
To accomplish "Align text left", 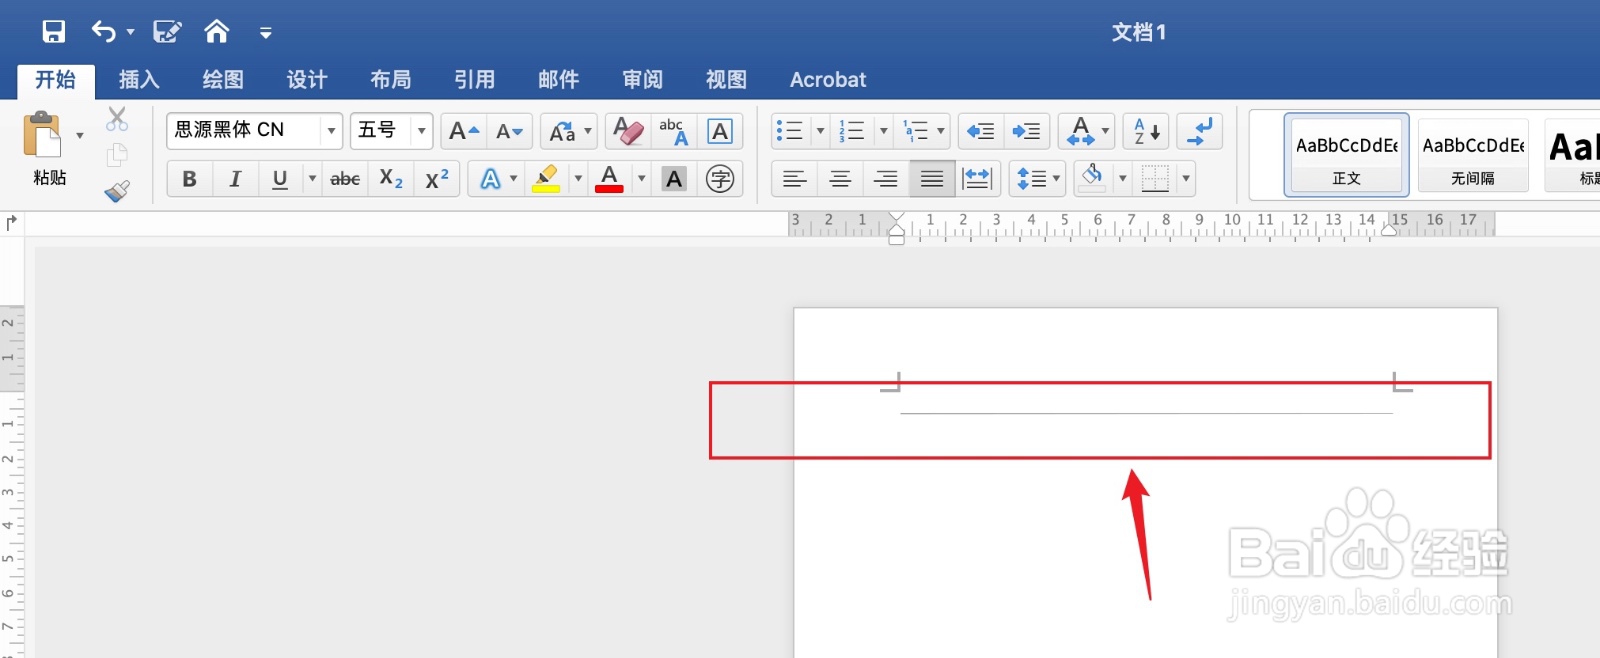I will point(794,179).
